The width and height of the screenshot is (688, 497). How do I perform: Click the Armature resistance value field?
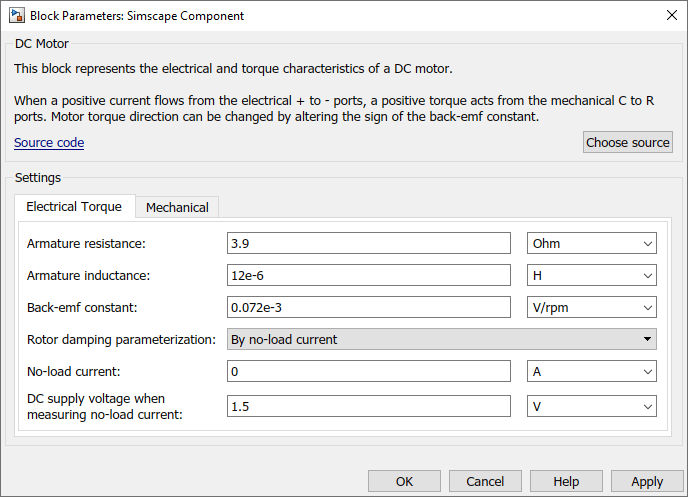369,243
